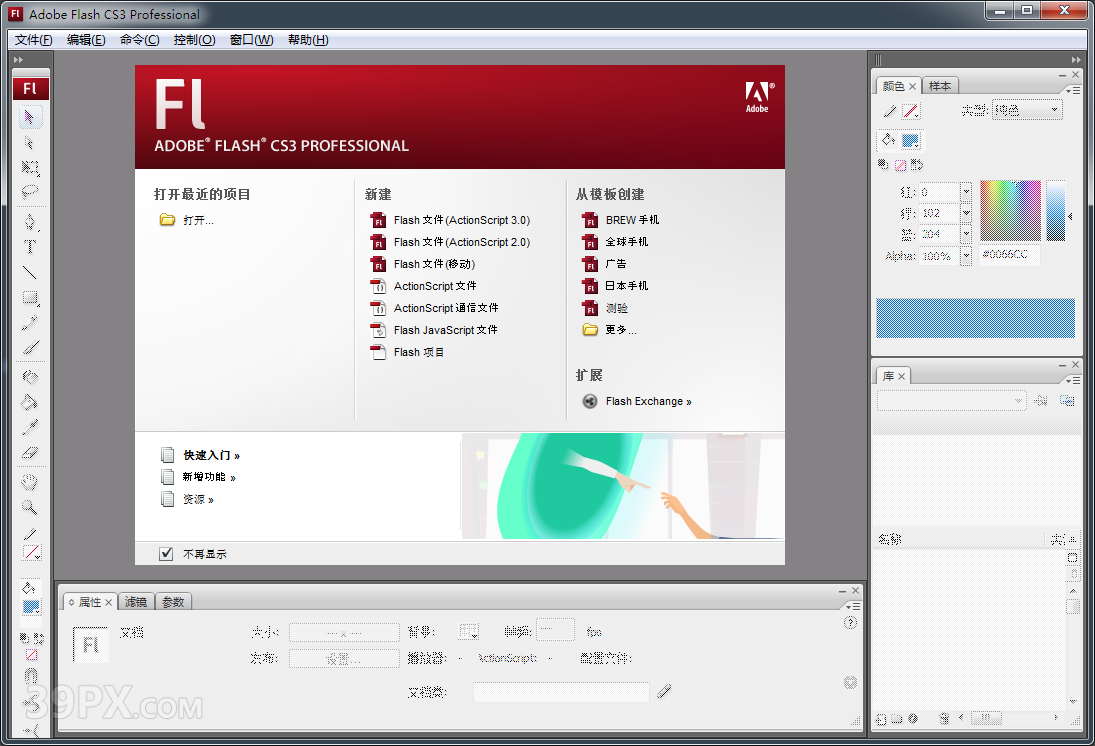This screenshot has width=1095, height=746.
Task: Click the hex color field #0066CC
Action: click(x=1009, y=255)
